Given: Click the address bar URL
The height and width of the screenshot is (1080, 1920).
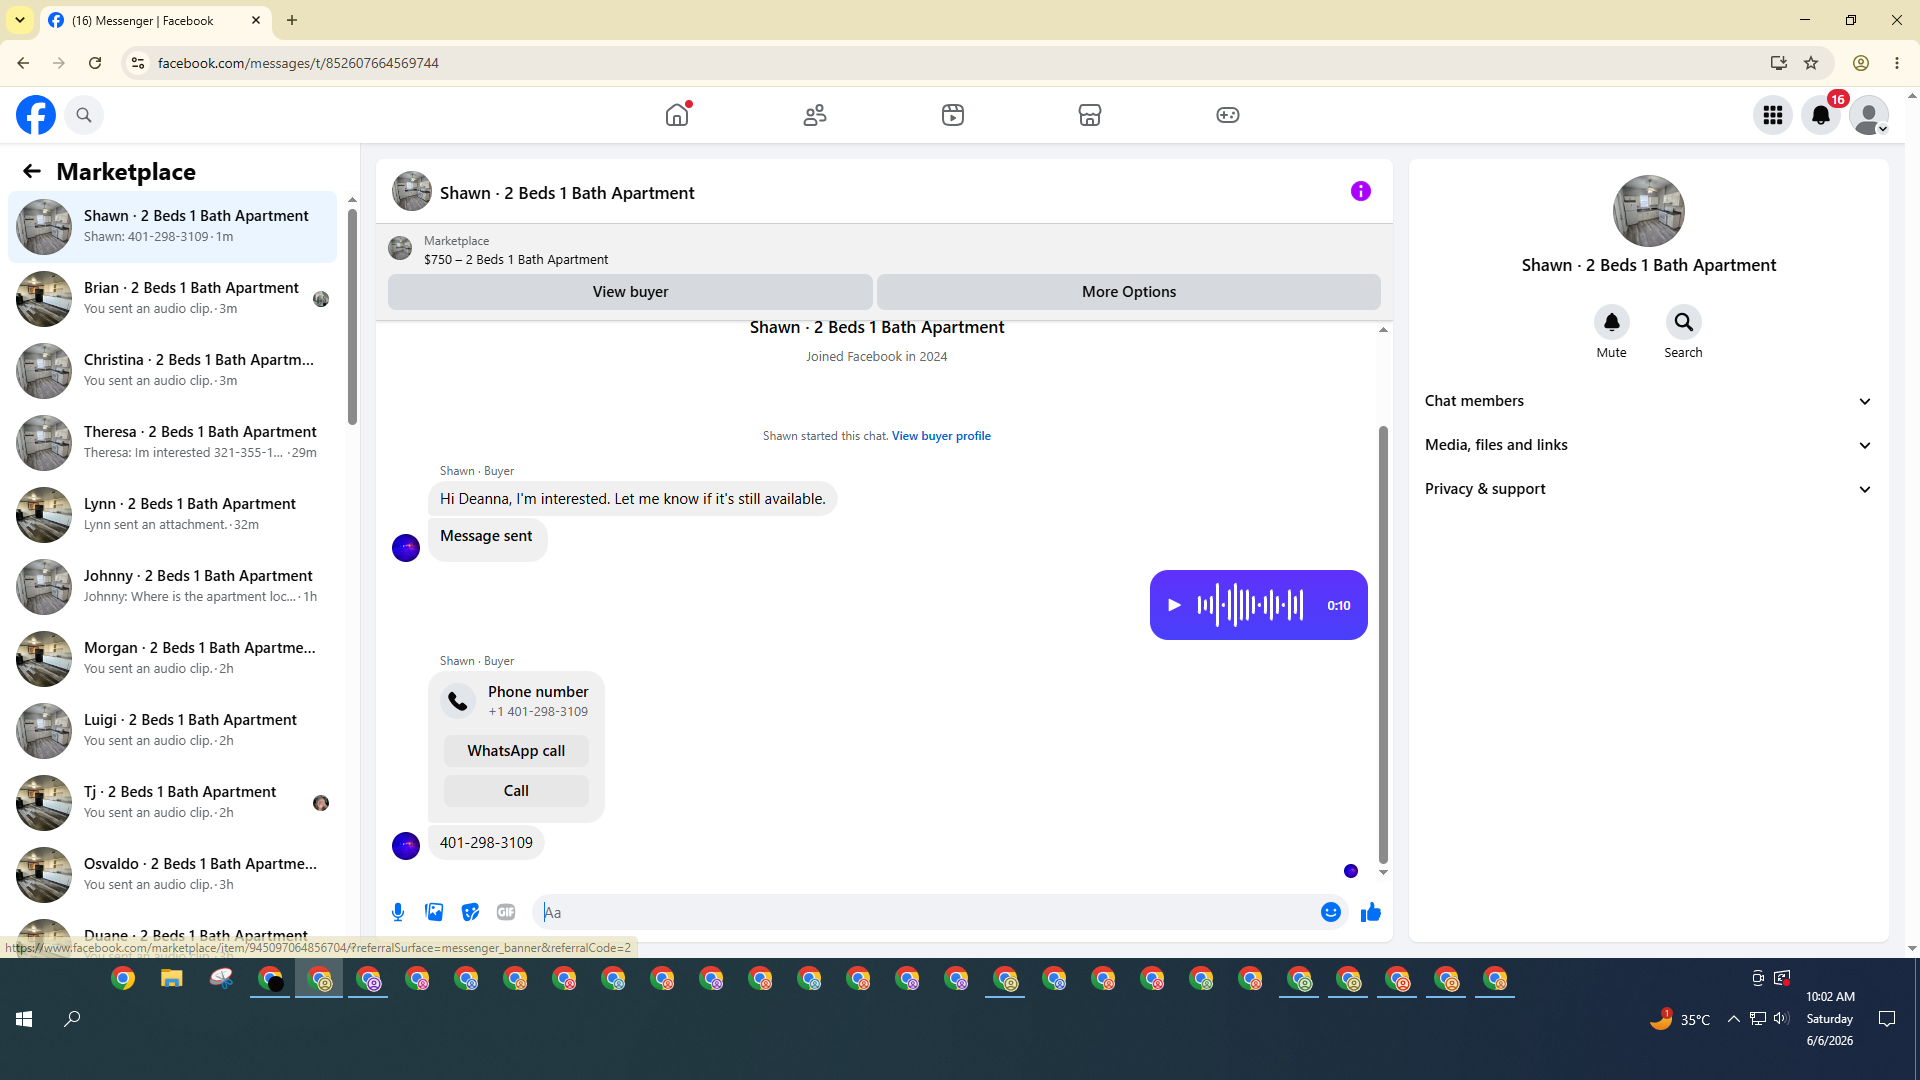Looking at the screenshot, I should 298,63.
